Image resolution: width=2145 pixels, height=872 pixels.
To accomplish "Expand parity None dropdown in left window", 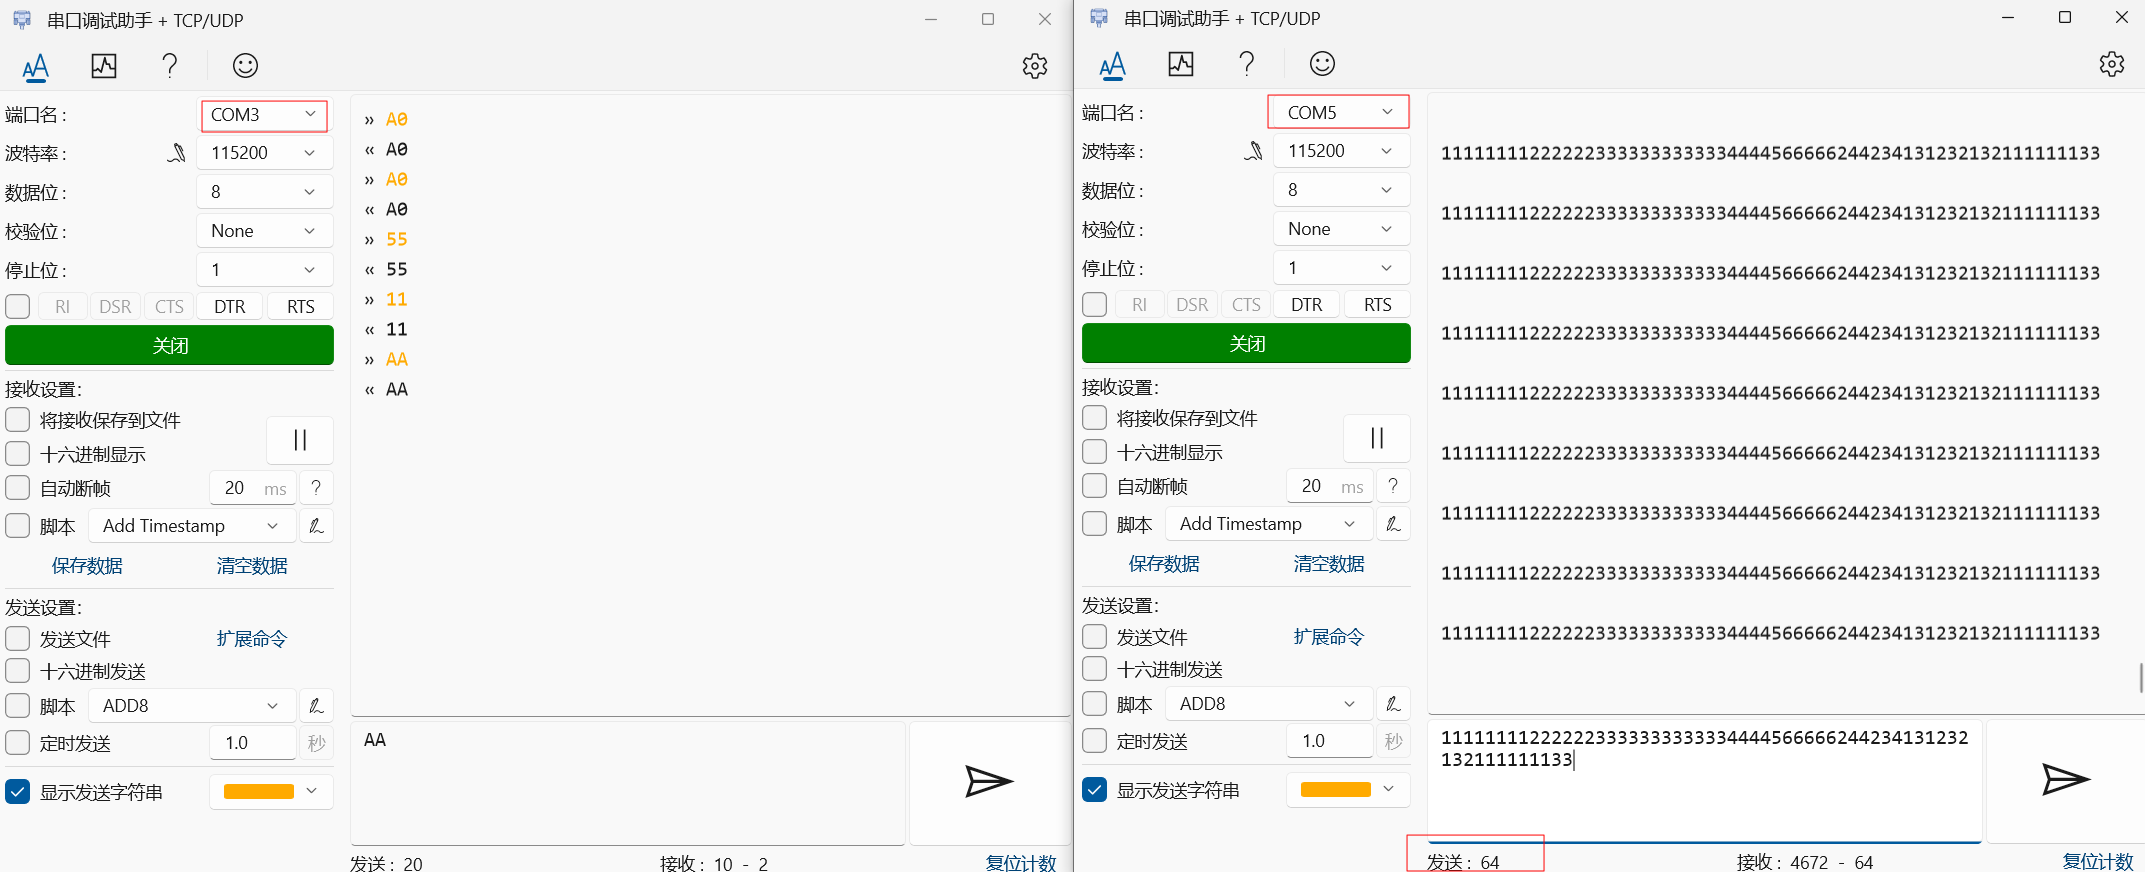I will [x=265, y=231].
